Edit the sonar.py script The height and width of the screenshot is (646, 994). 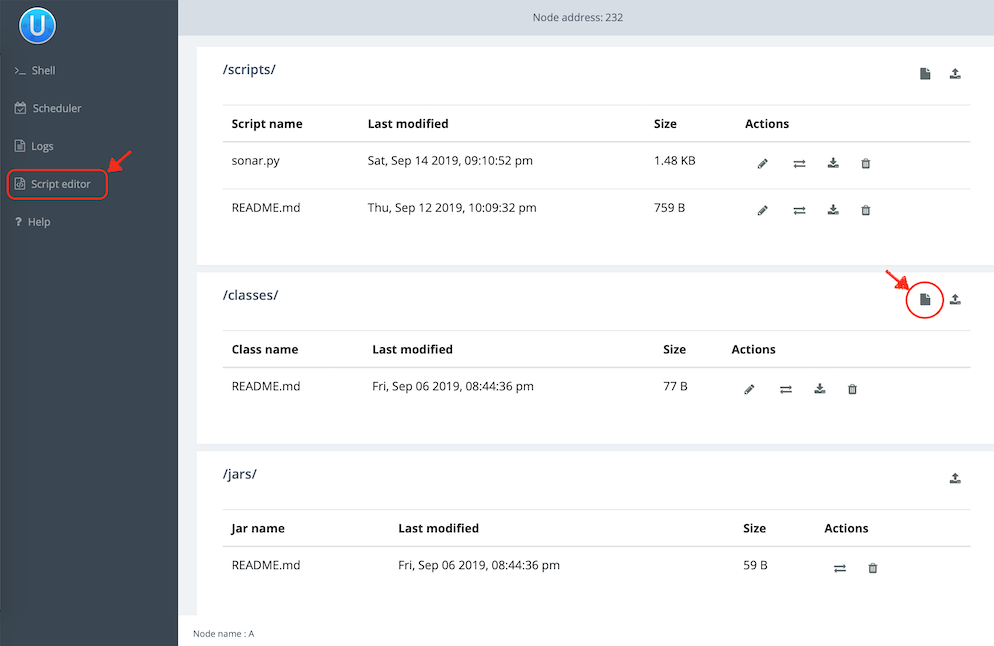(763, 164)
